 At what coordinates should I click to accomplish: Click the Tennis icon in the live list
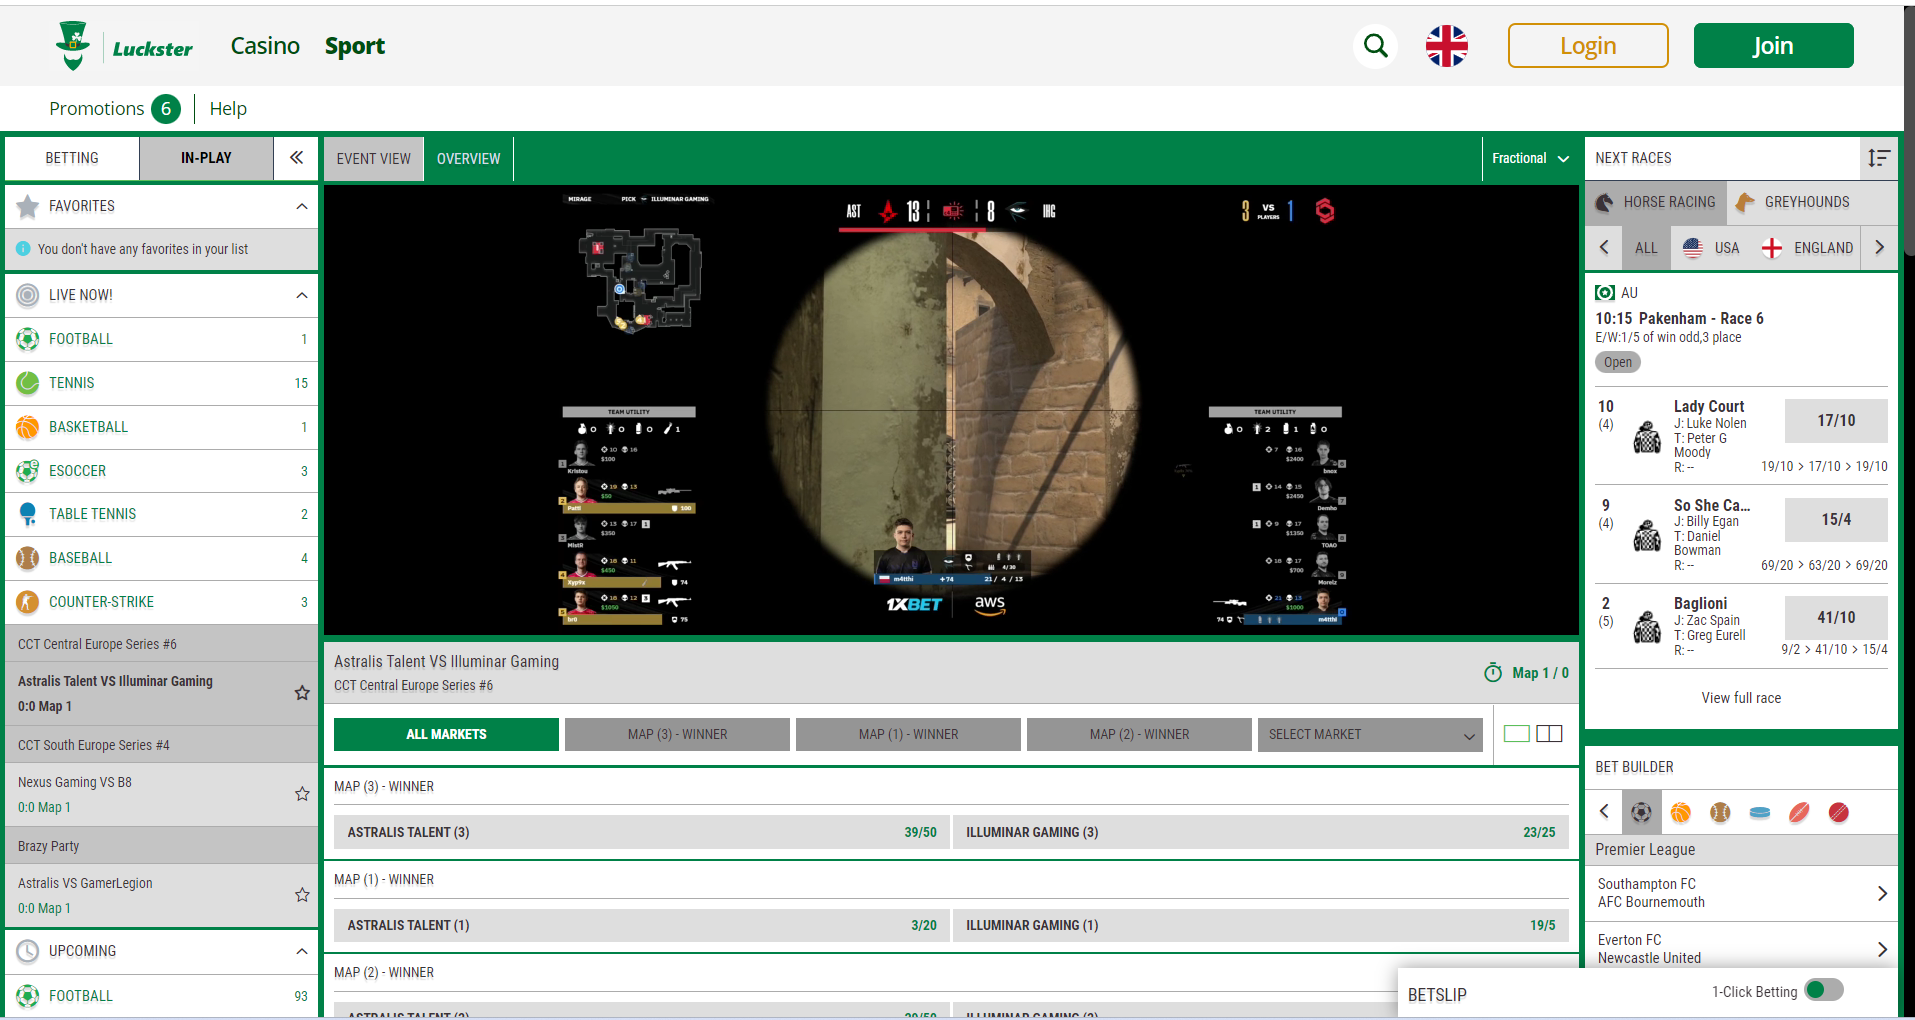(27, 383)
